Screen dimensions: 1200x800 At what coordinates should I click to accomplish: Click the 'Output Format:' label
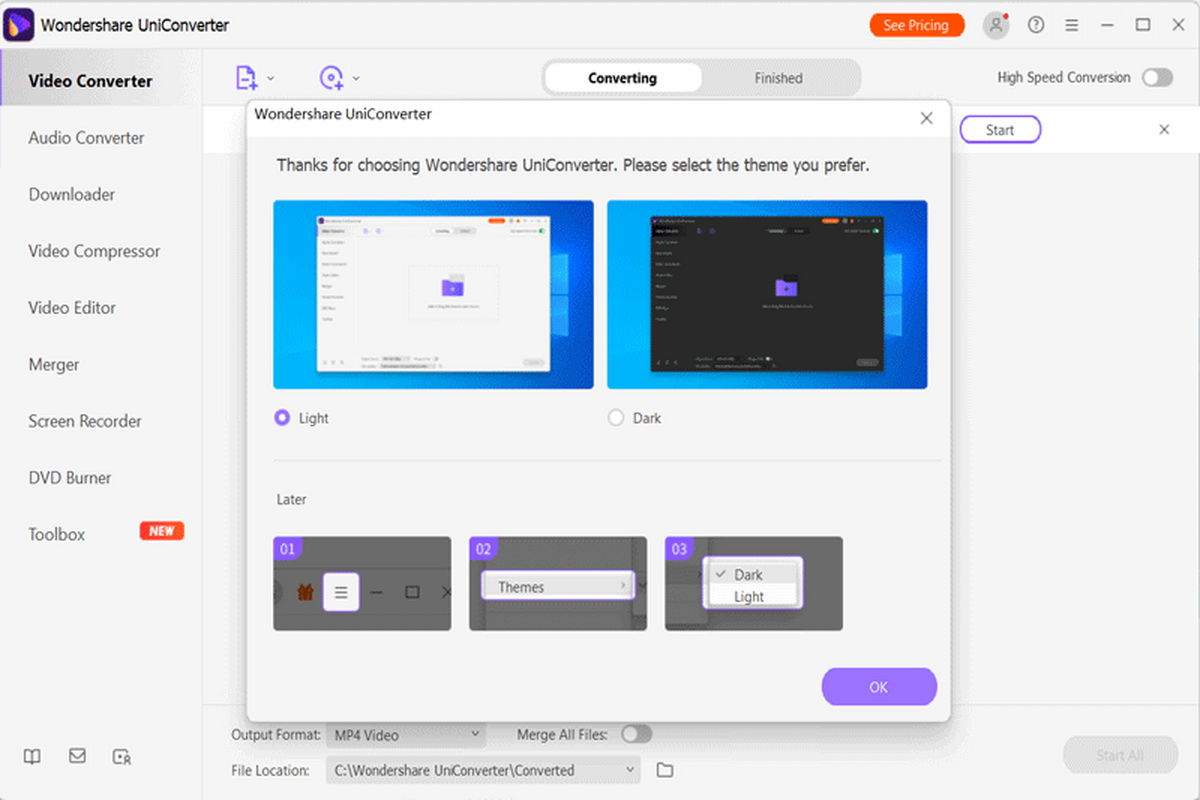click(x=276, y=735)
